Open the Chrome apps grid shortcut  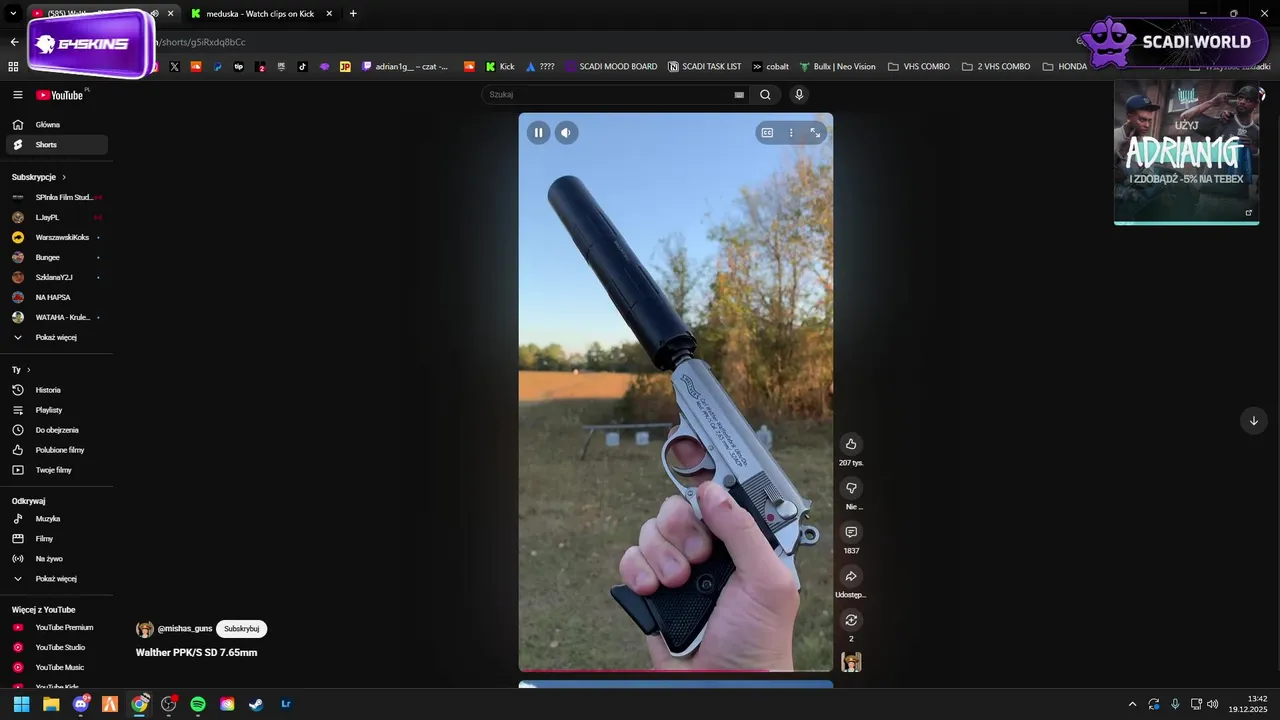[x=13, y=67]
